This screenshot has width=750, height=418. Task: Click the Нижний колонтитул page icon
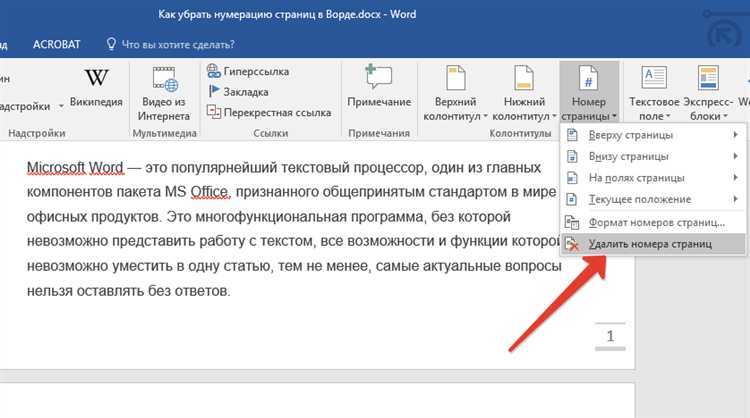click(524, 78)
